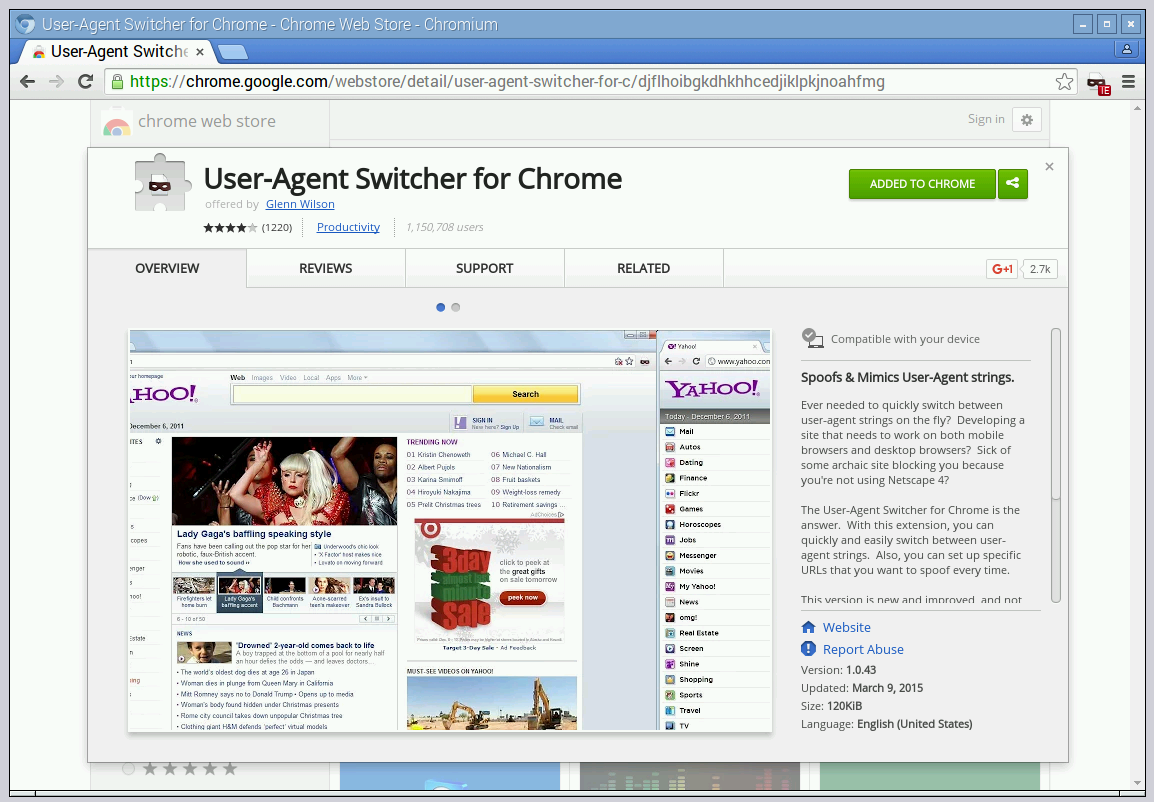
Task: Select the first screenshot carousel dot
Action: (440, 308)
